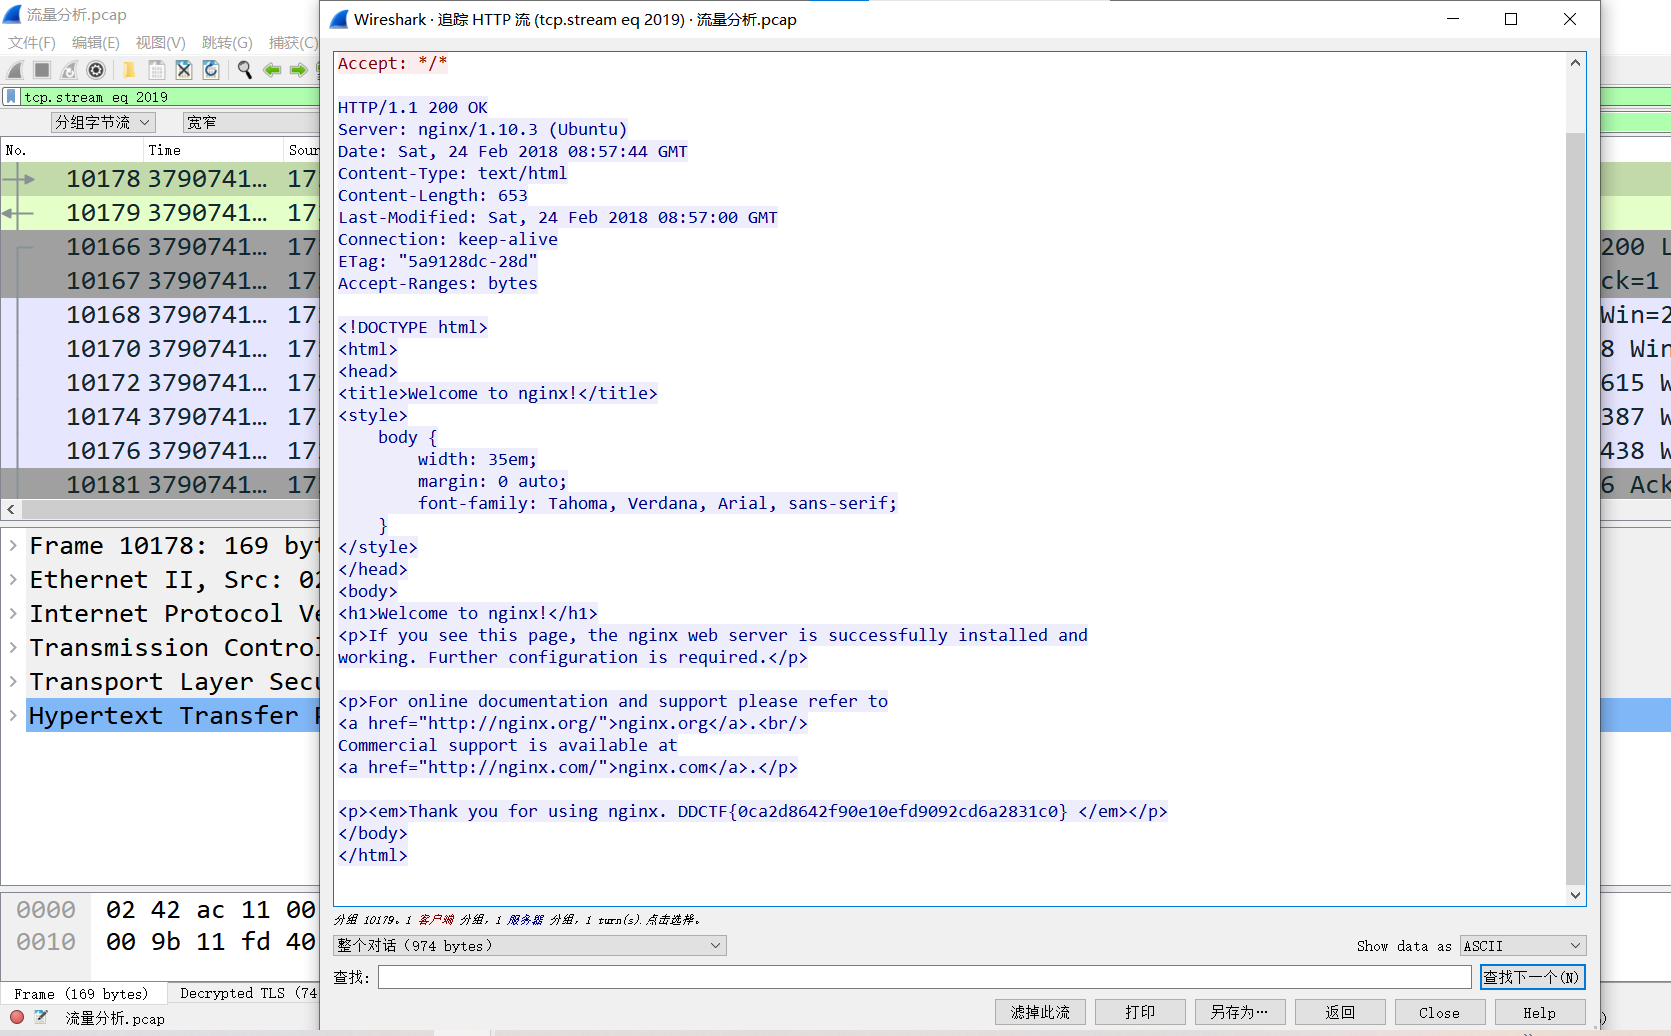Click the expert info red circle
Screen dimensions: 1671x1036
[x=17, y=1017]
